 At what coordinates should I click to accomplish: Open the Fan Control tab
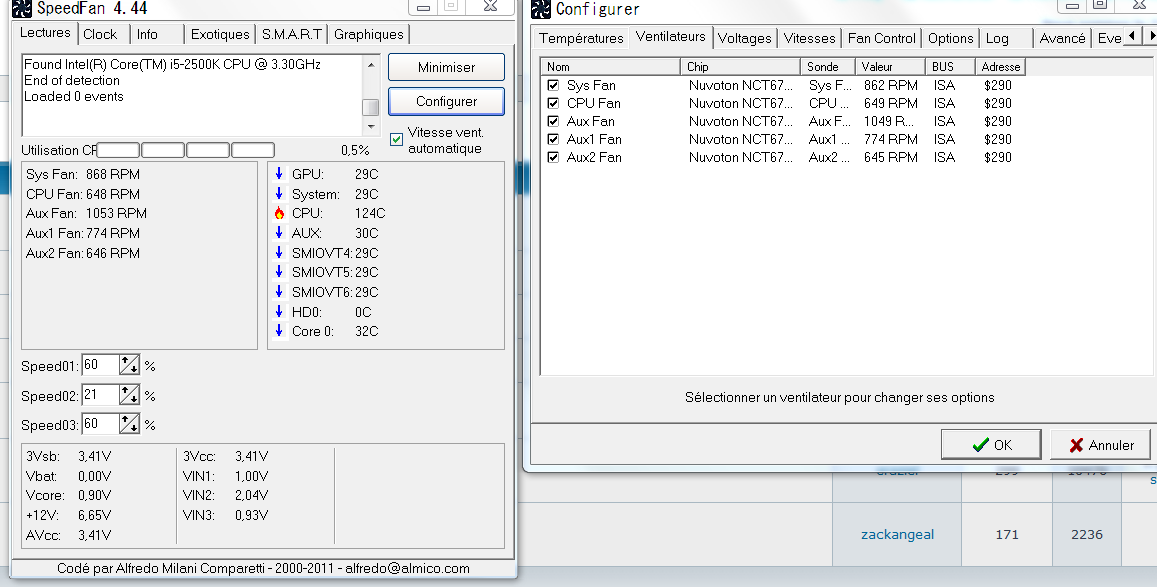pyautogui.click(x=881, y=38)
